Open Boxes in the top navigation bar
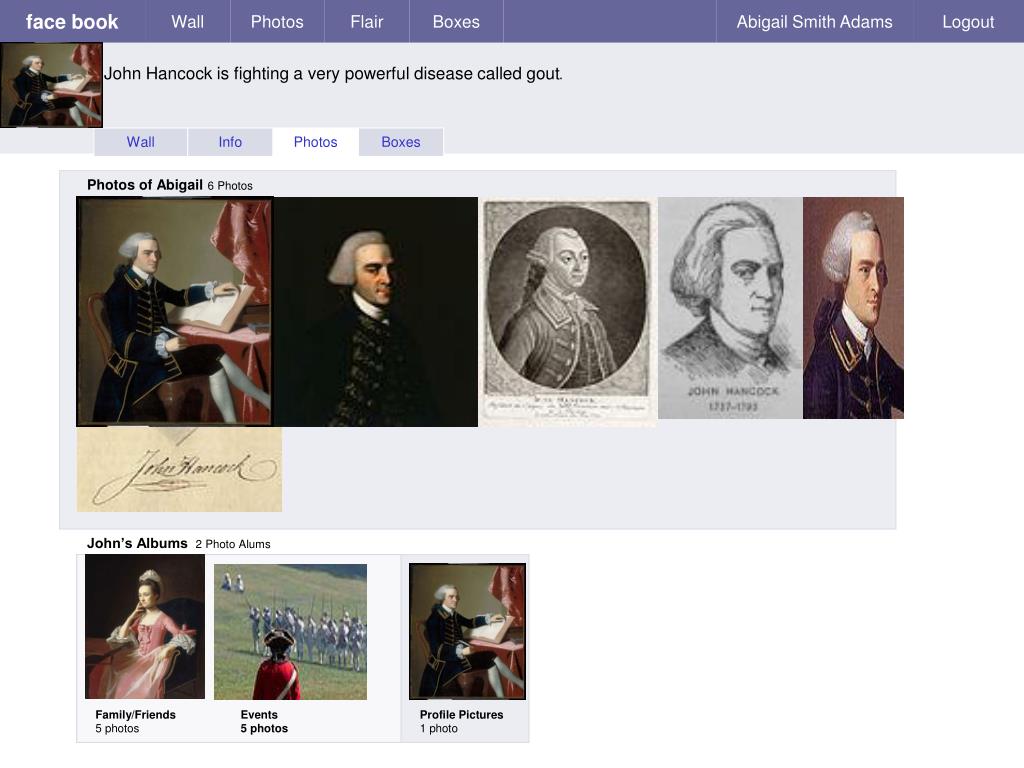The image size is (1024, 768). pos(456,22)
